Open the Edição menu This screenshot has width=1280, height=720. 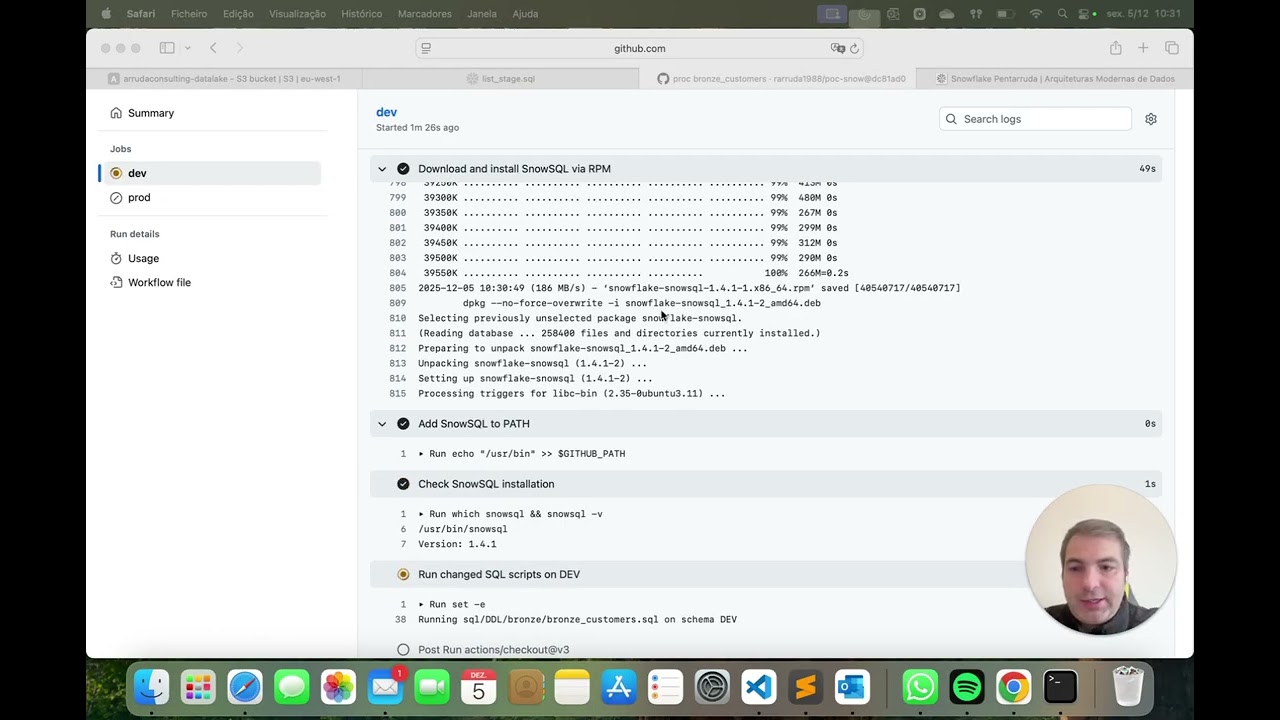[x=238, y=14]
